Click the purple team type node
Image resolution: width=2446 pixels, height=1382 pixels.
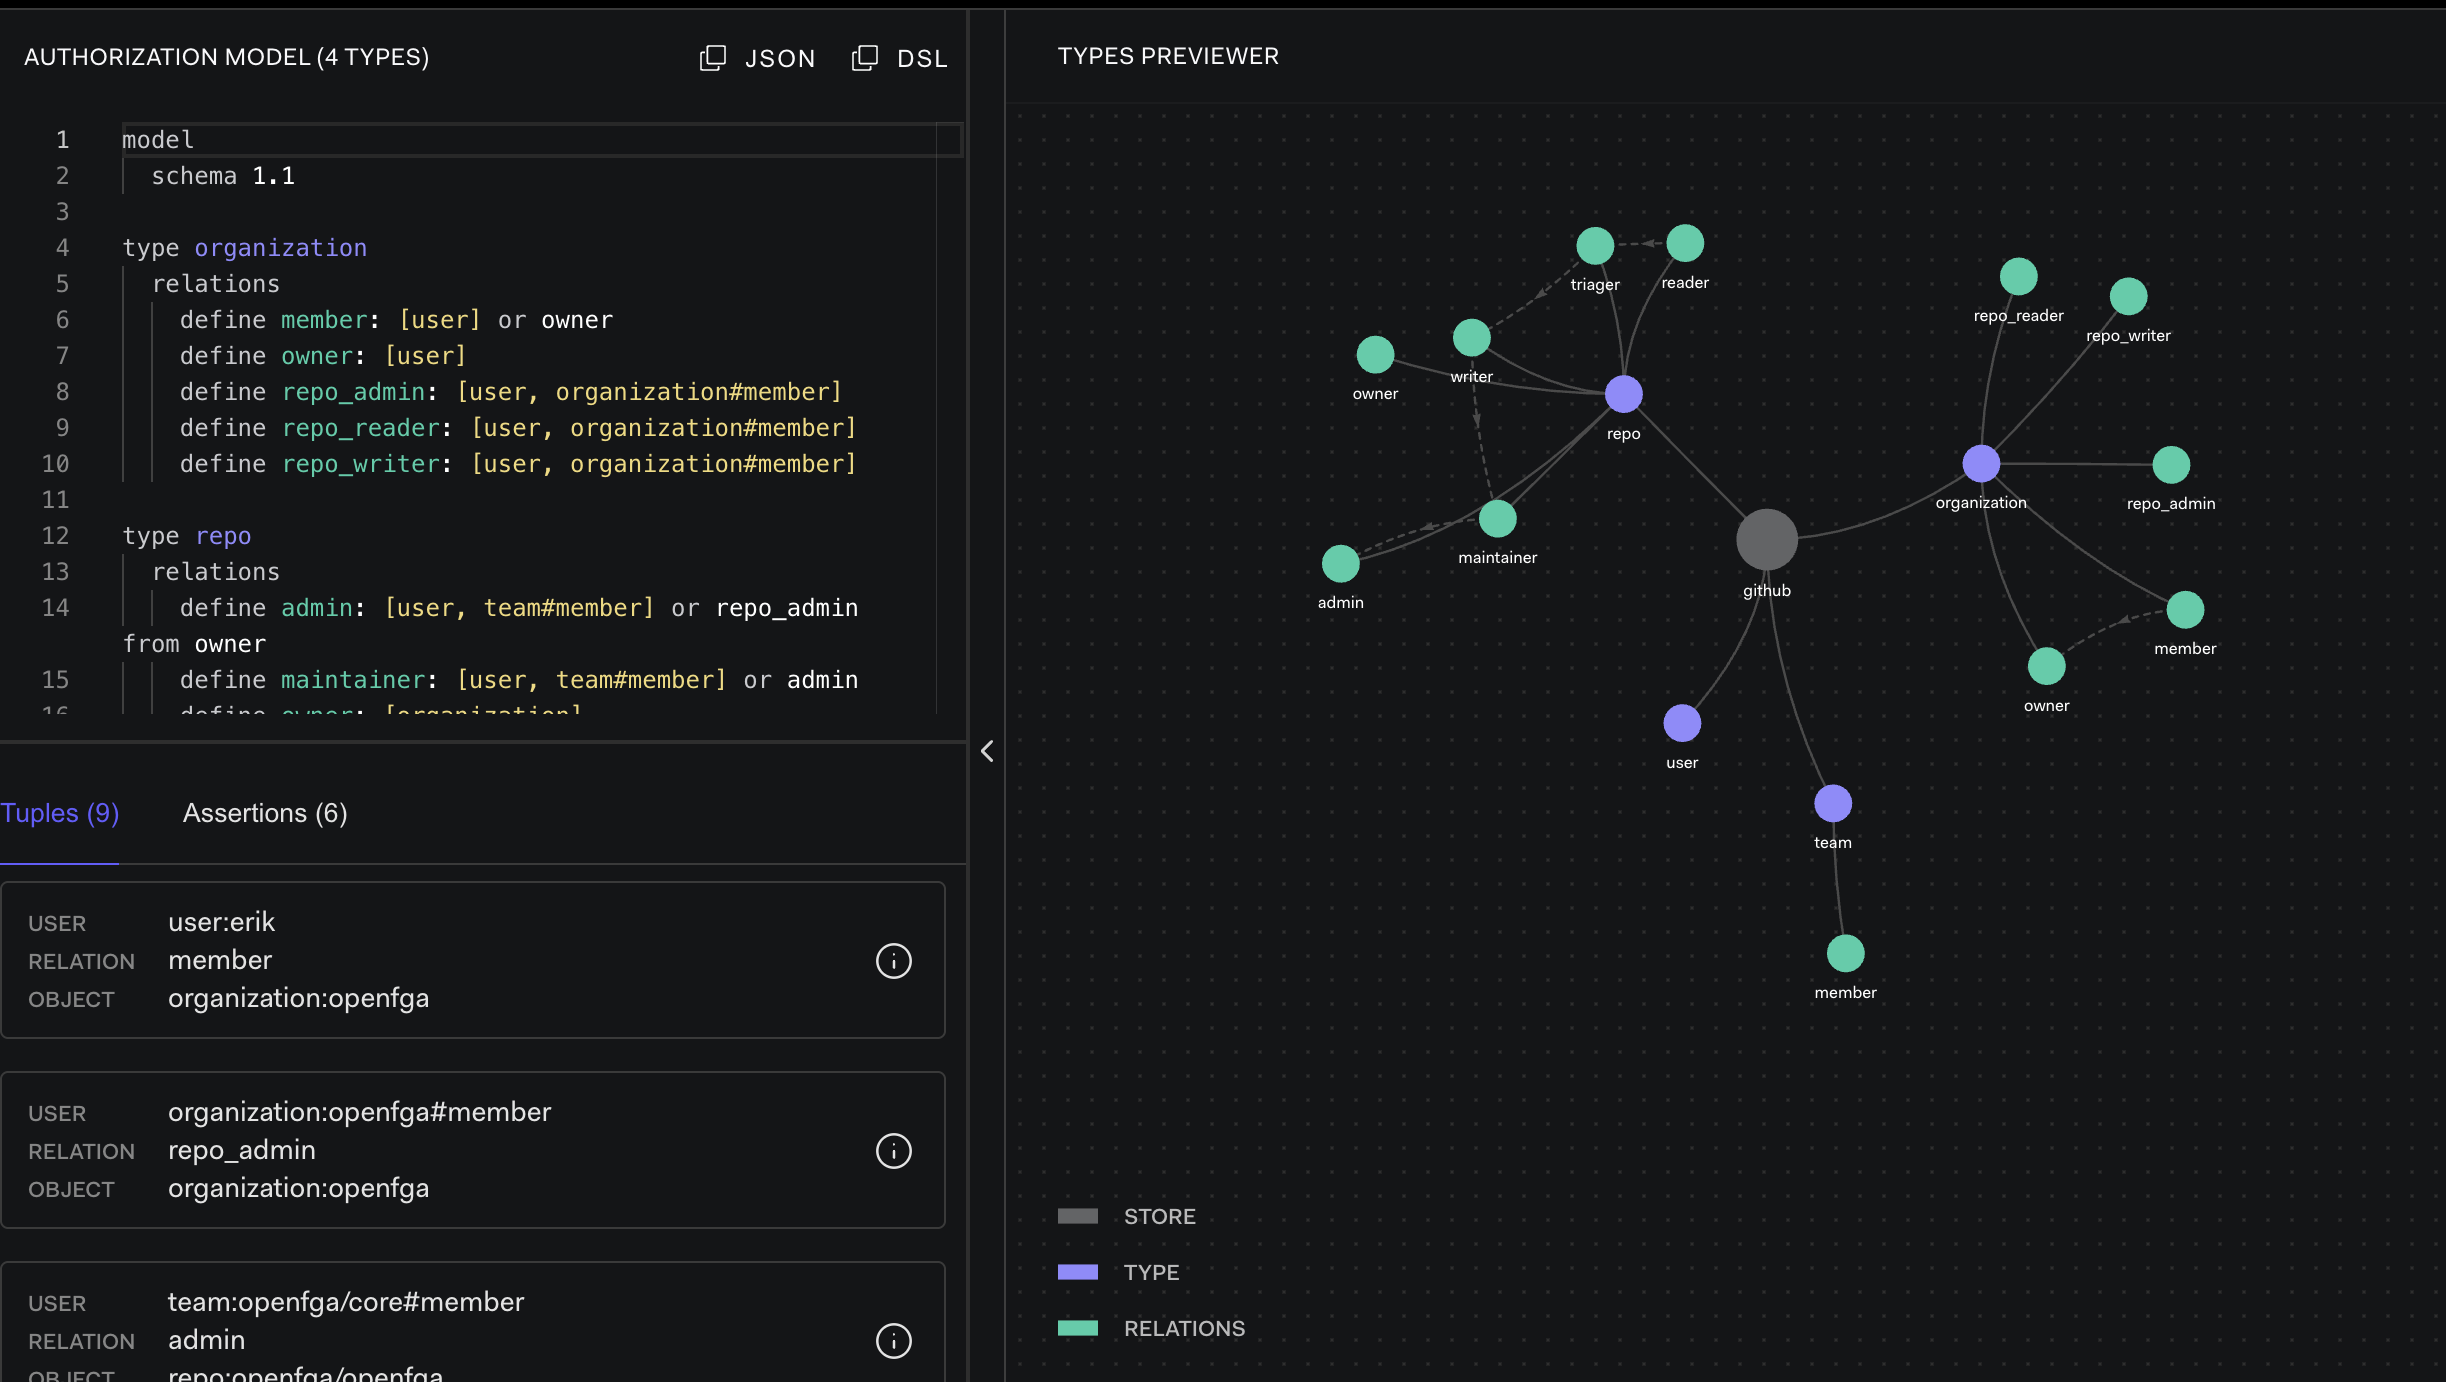[1832, 804]
